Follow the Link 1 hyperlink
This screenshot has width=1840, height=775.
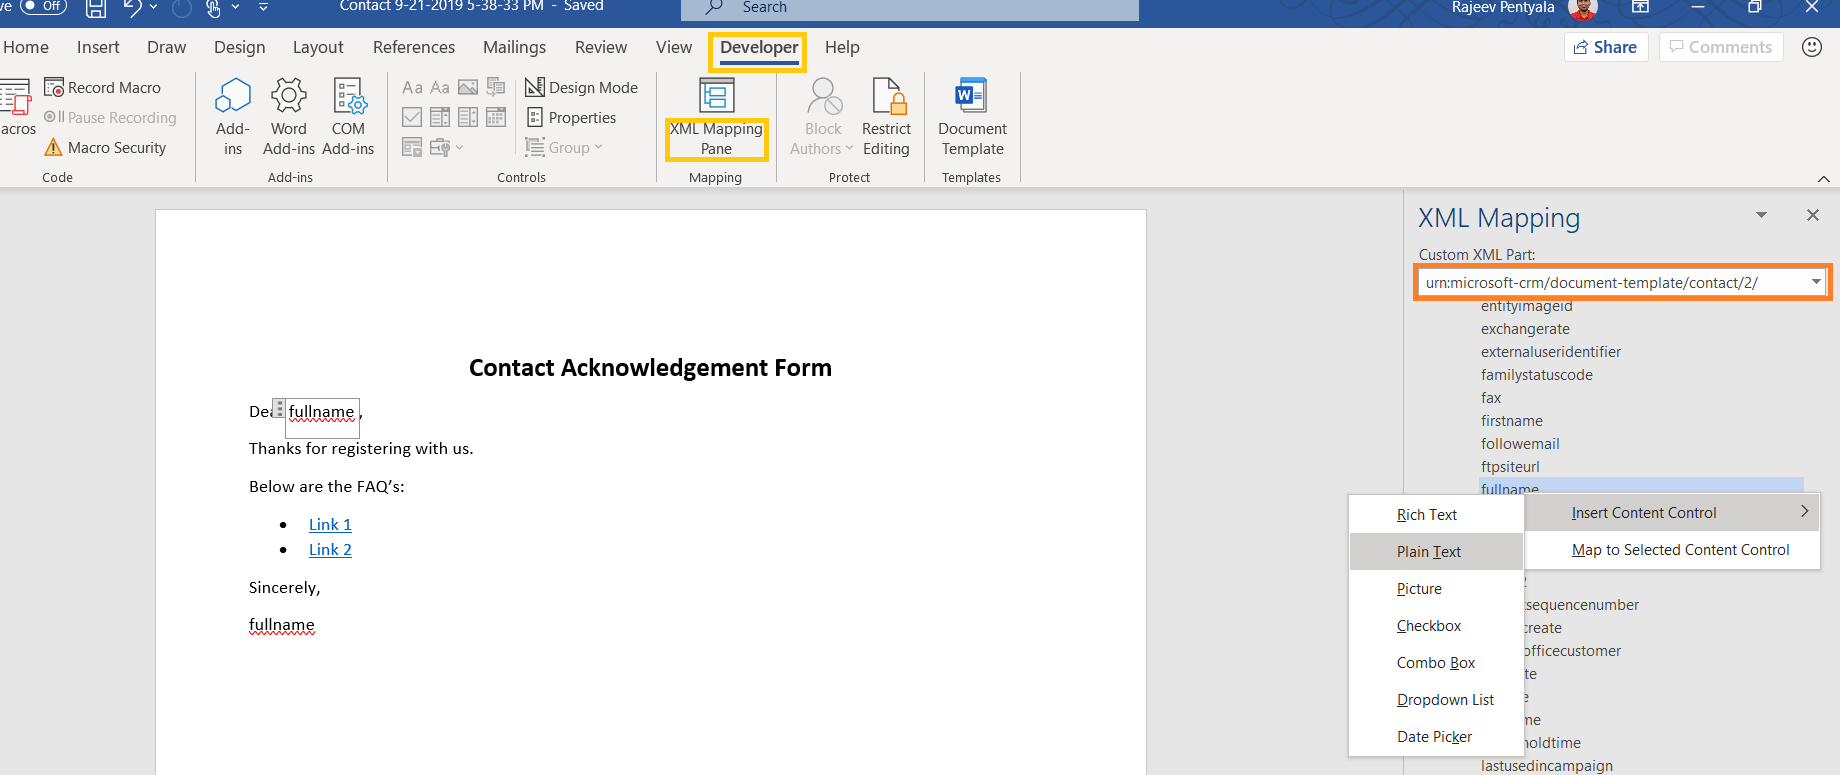[x=330, y=525]
